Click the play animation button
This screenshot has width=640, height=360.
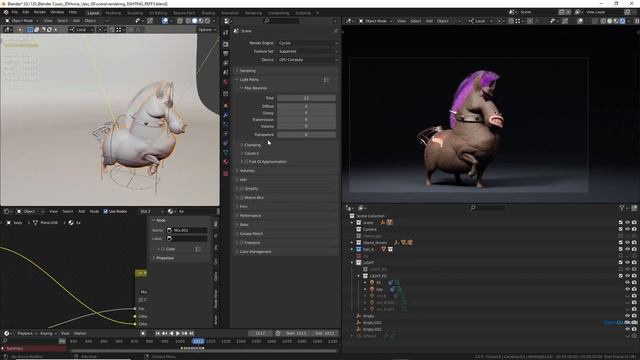click(x=178, y=333)
